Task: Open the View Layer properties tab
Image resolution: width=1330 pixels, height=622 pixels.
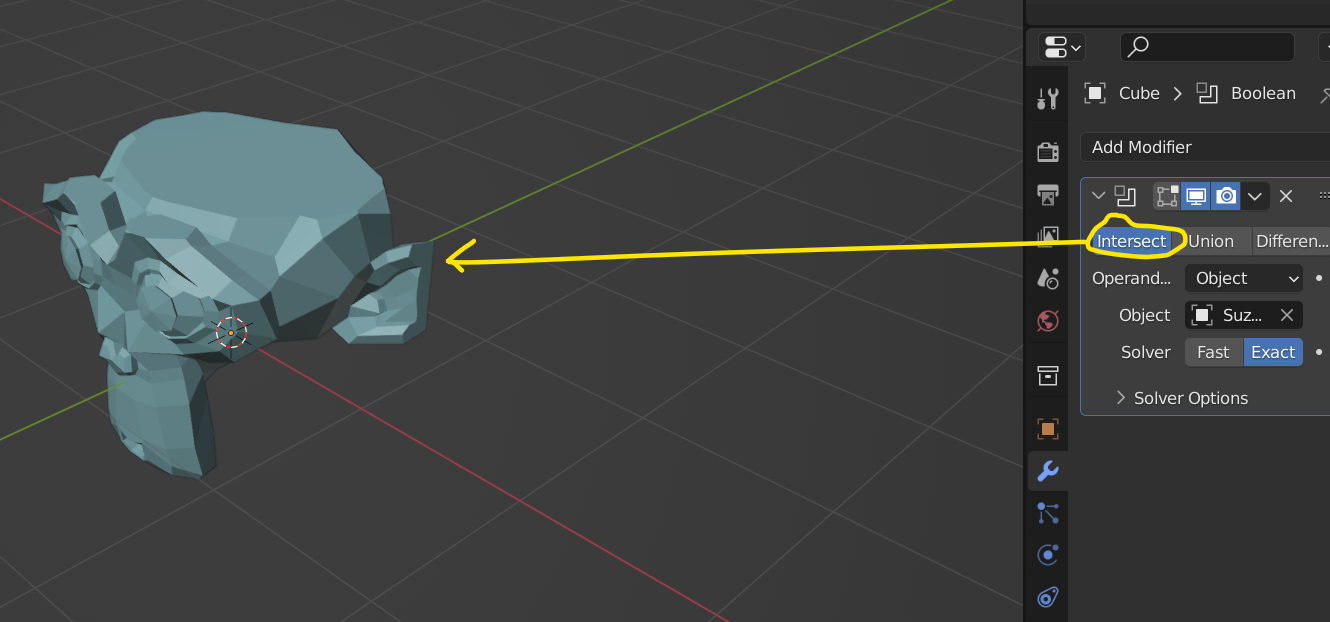Action: coord(1047,236)
